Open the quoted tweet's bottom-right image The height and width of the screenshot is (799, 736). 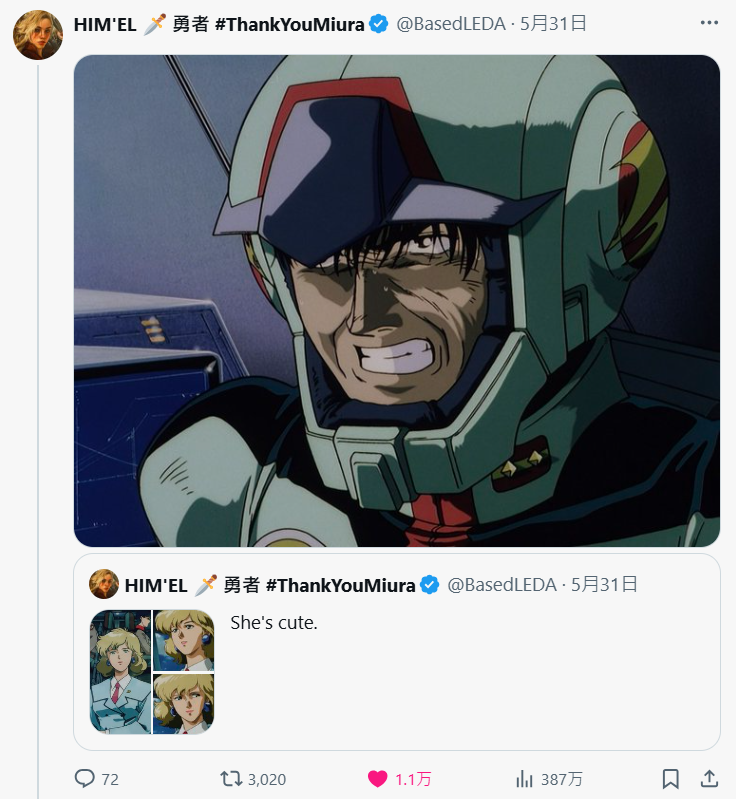pyautogui.click(x=184, y=704)
